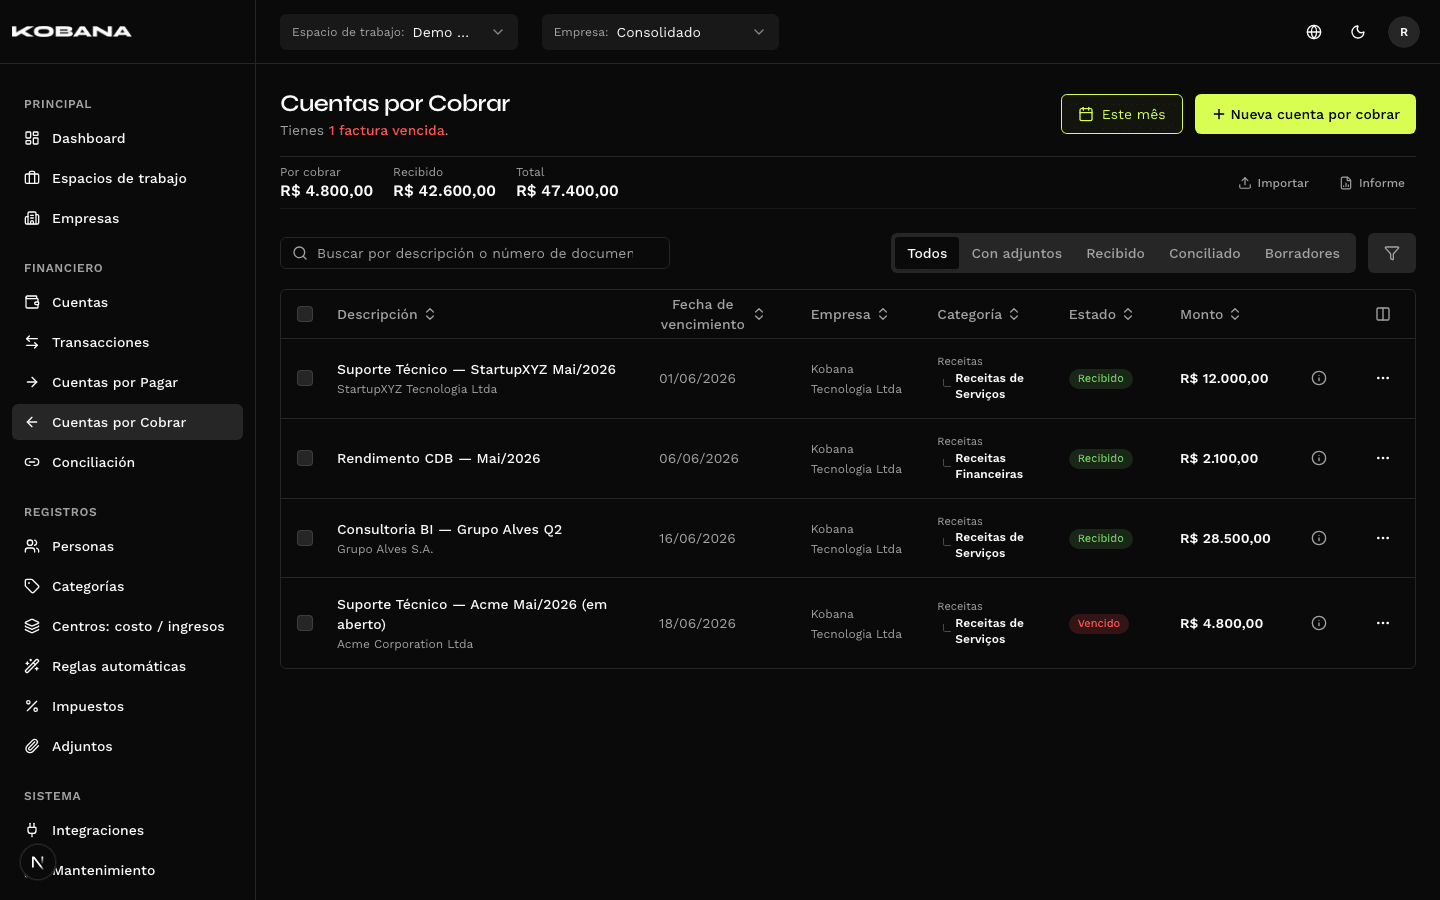Image resolution: width=1440 pixels, height=900 pixels.
Task: Open the language globe icon
Action: (x=1314, y=32)
